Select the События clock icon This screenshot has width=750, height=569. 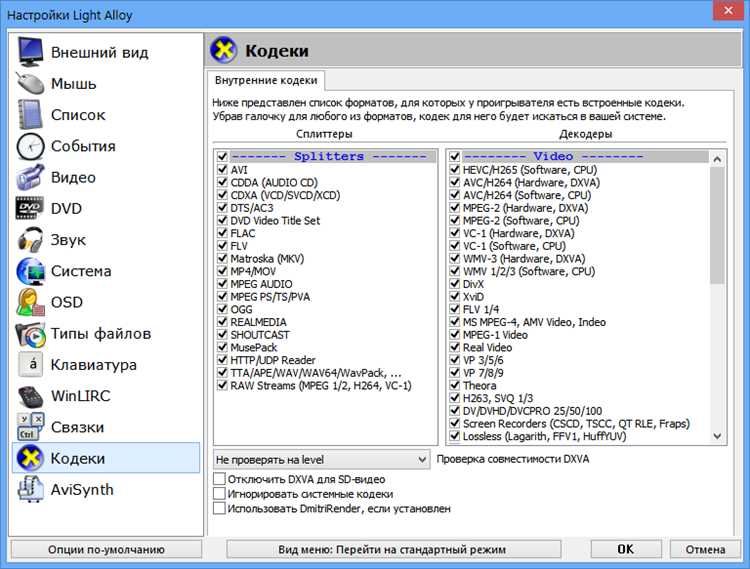pos(30,146)
